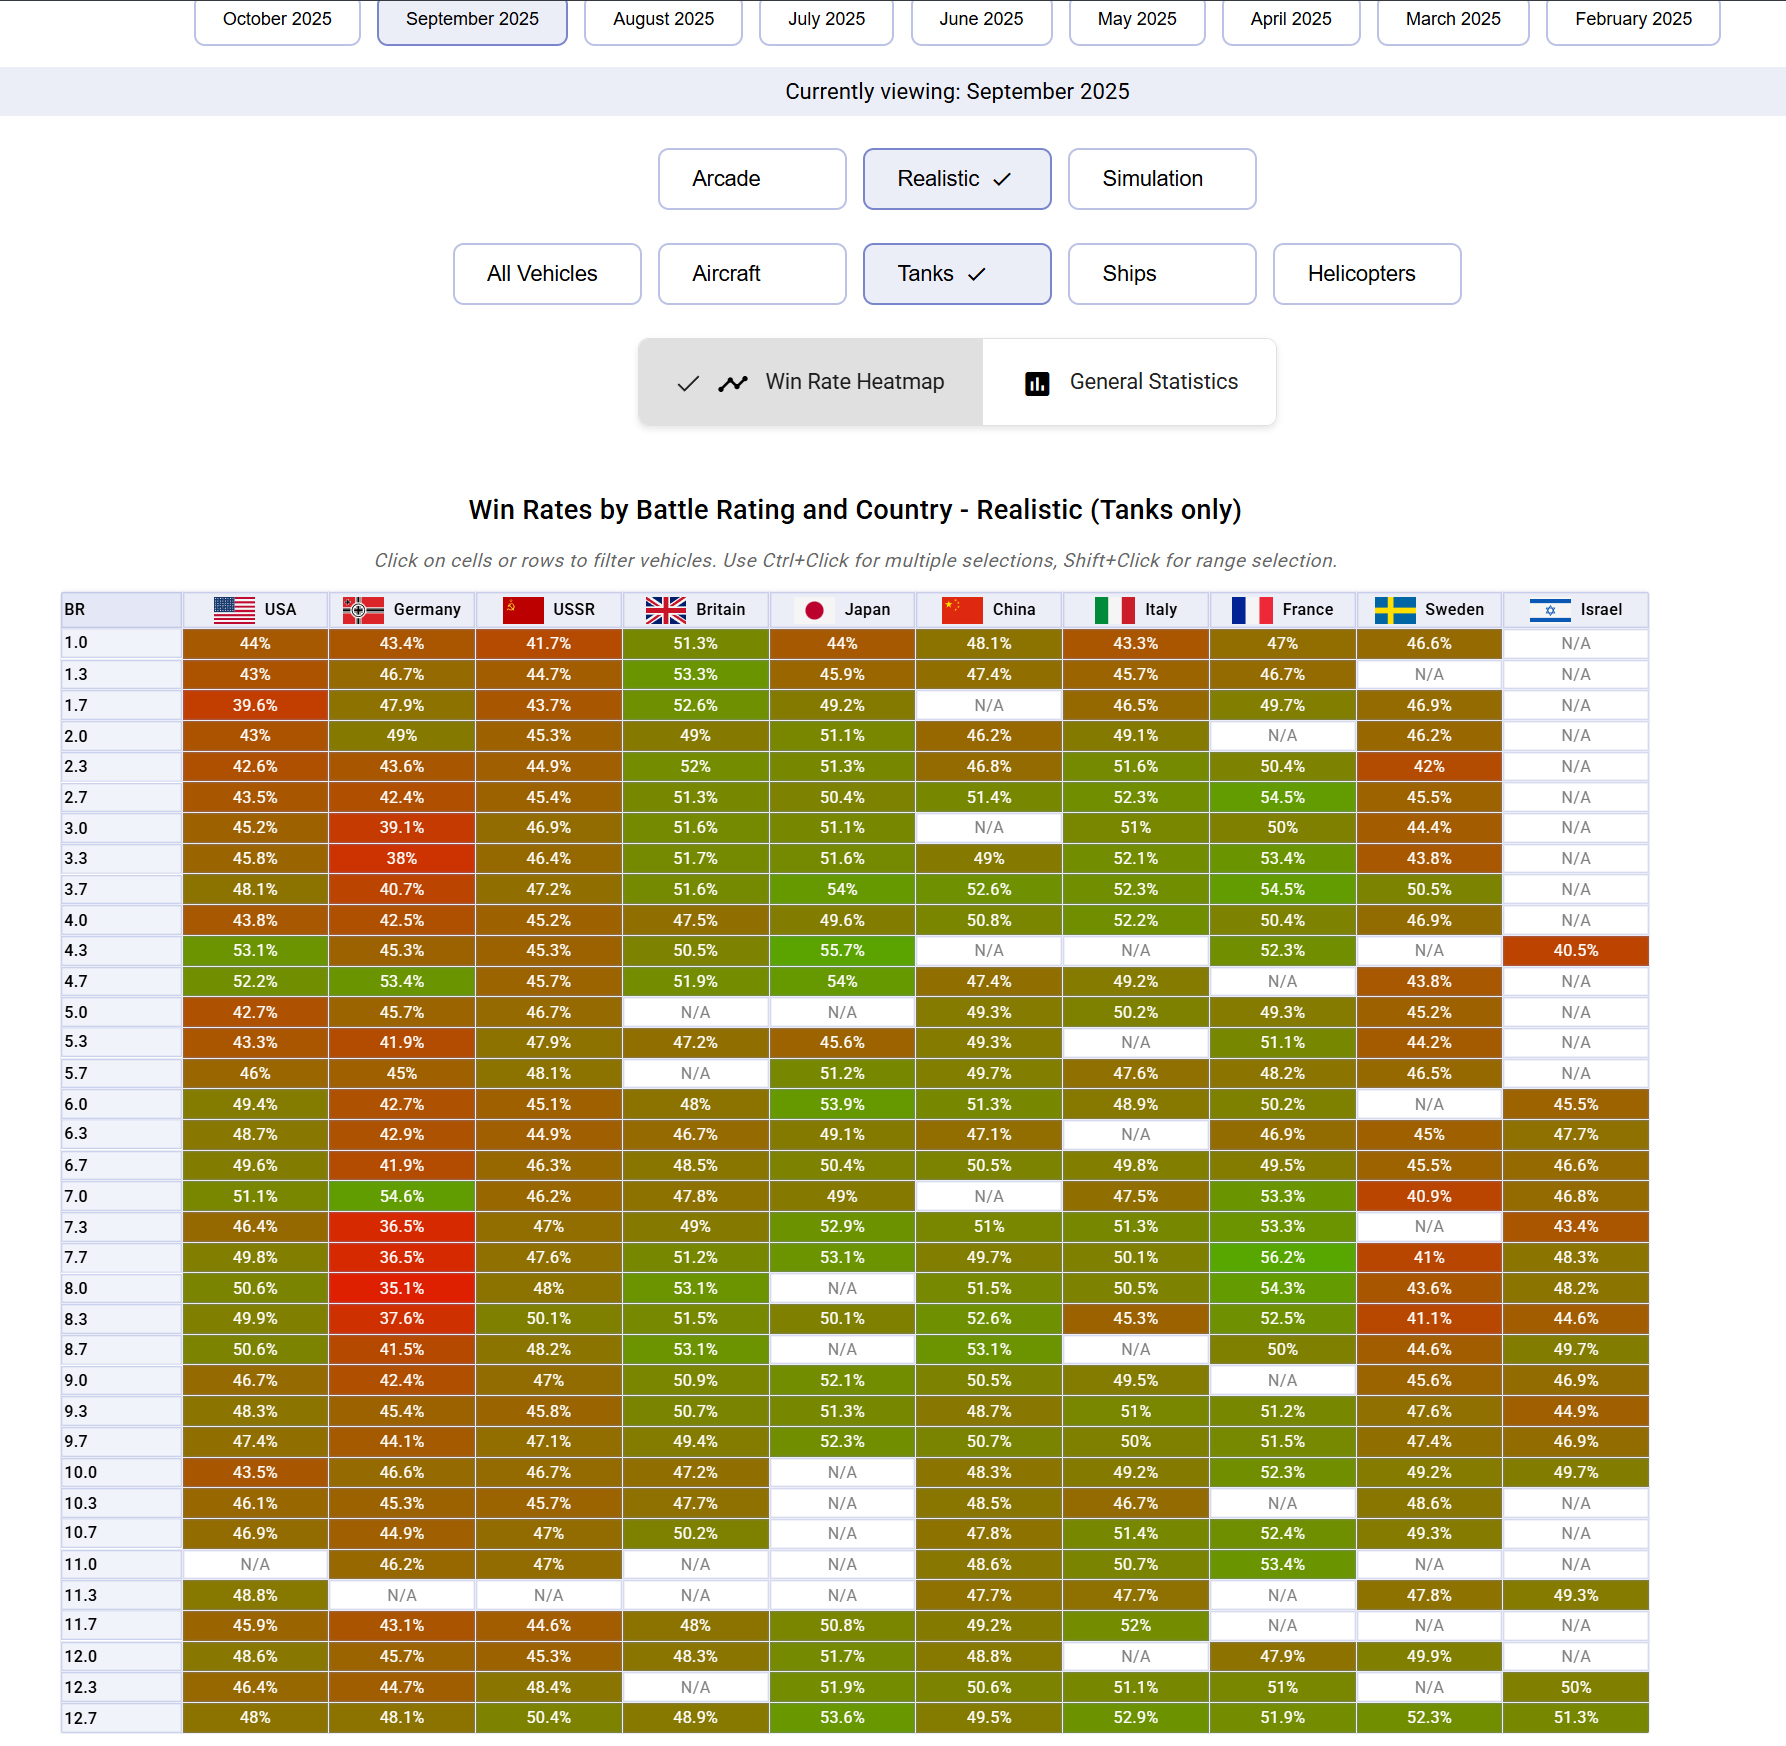Click the USSR flag icon
The height and width of the screenshot is (1746, 1786).
click(523, 609)
